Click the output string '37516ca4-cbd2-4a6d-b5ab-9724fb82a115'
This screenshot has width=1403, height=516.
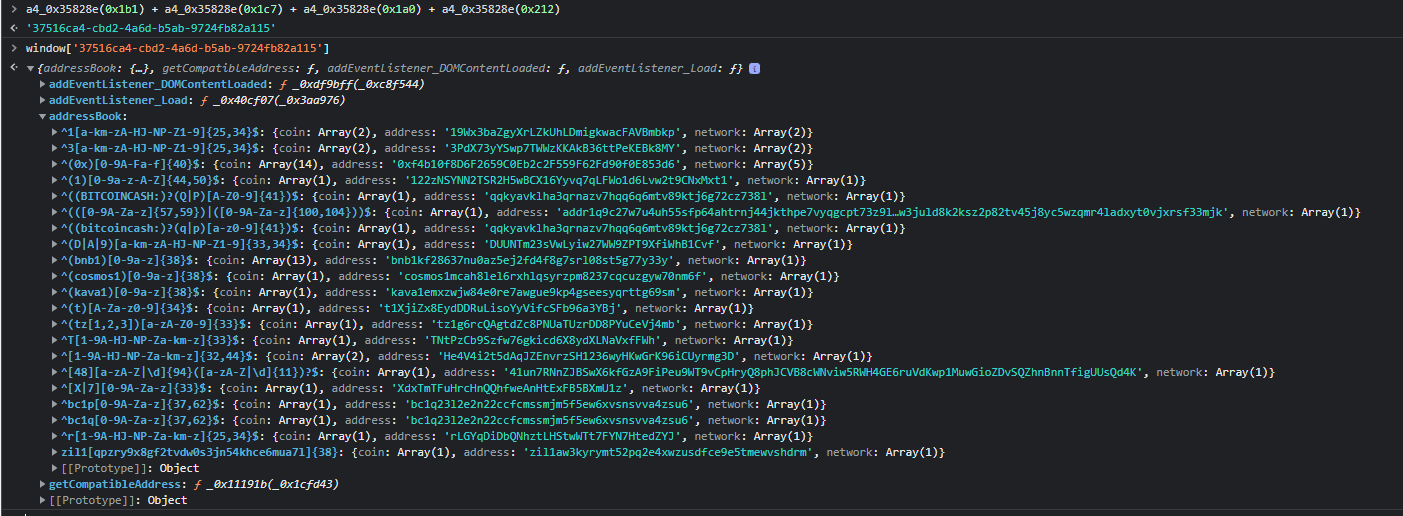pos(151,28)
